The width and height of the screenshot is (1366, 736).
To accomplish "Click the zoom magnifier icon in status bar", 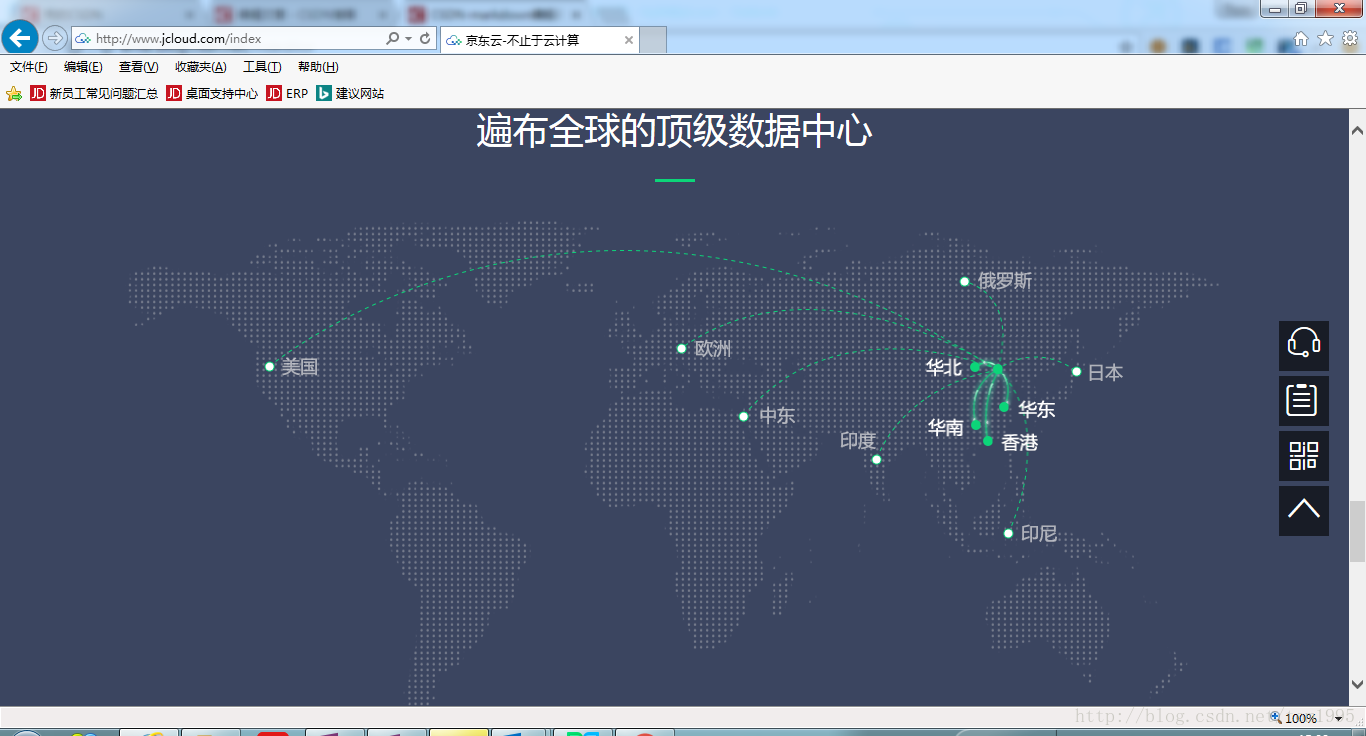I will point(1276,718).
